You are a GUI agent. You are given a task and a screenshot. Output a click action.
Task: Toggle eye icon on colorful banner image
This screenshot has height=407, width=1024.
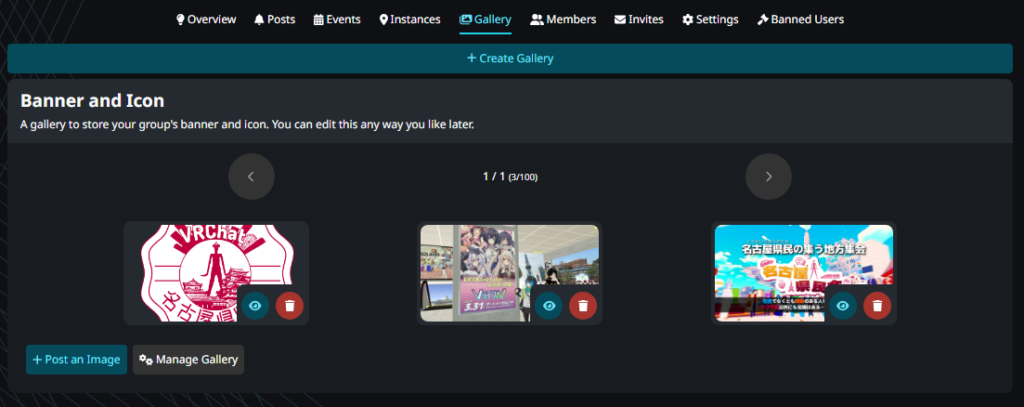coord(842,305)
